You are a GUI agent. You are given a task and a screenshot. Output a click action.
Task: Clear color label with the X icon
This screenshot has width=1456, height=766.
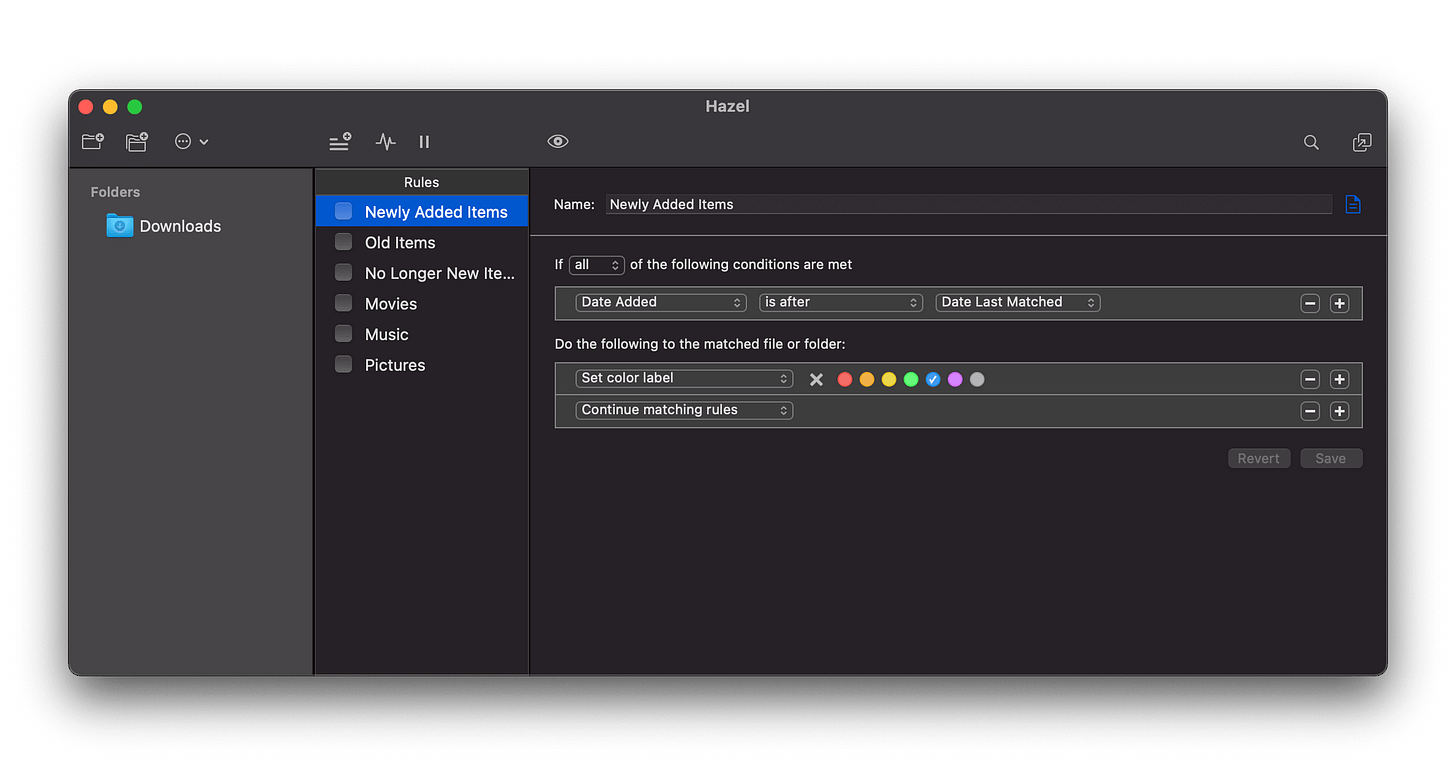(x=816, y=379)
